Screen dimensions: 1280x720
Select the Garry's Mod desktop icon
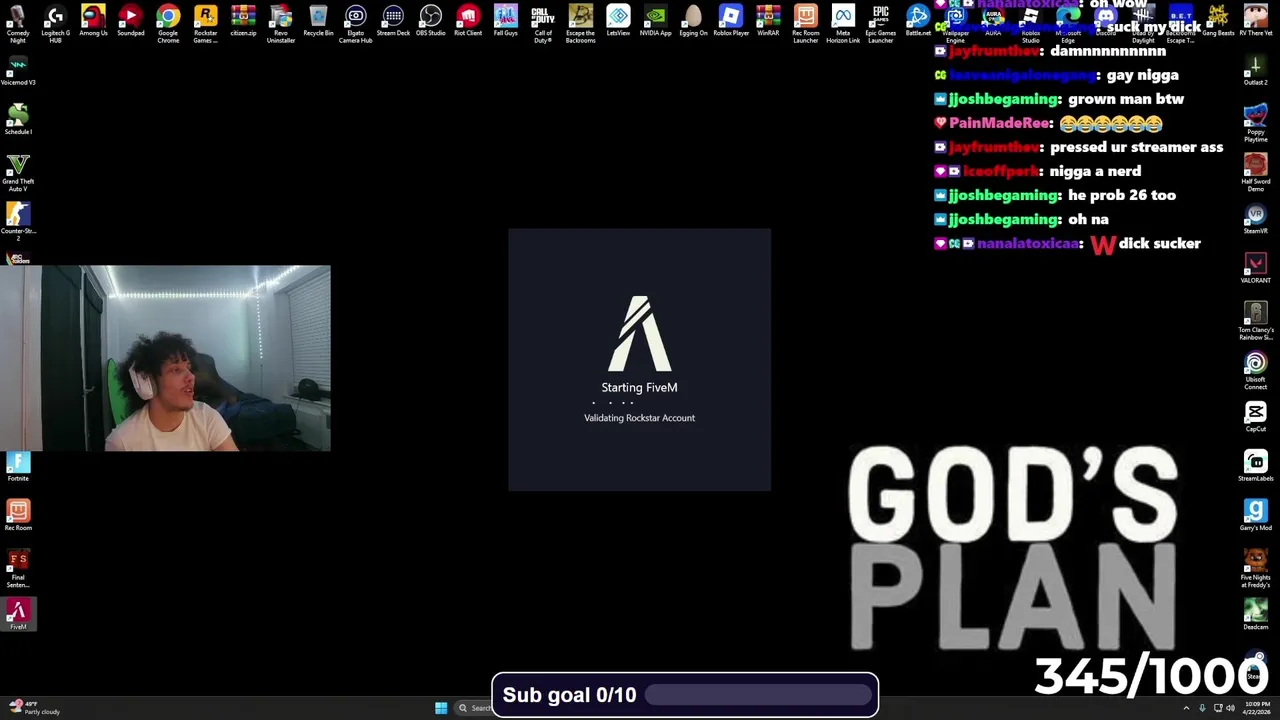tap(1255, 516)
